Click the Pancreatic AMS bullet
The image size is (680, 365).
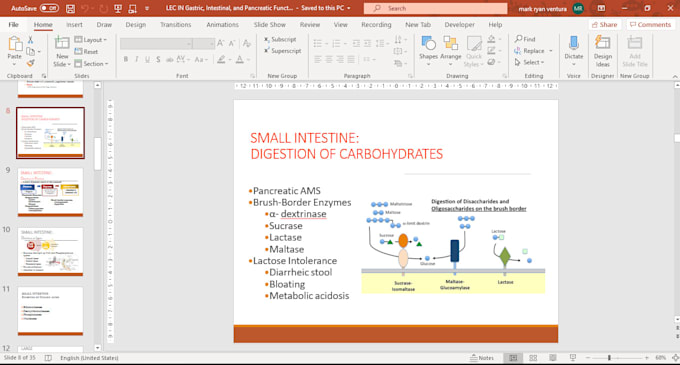(x=287, y=191)
